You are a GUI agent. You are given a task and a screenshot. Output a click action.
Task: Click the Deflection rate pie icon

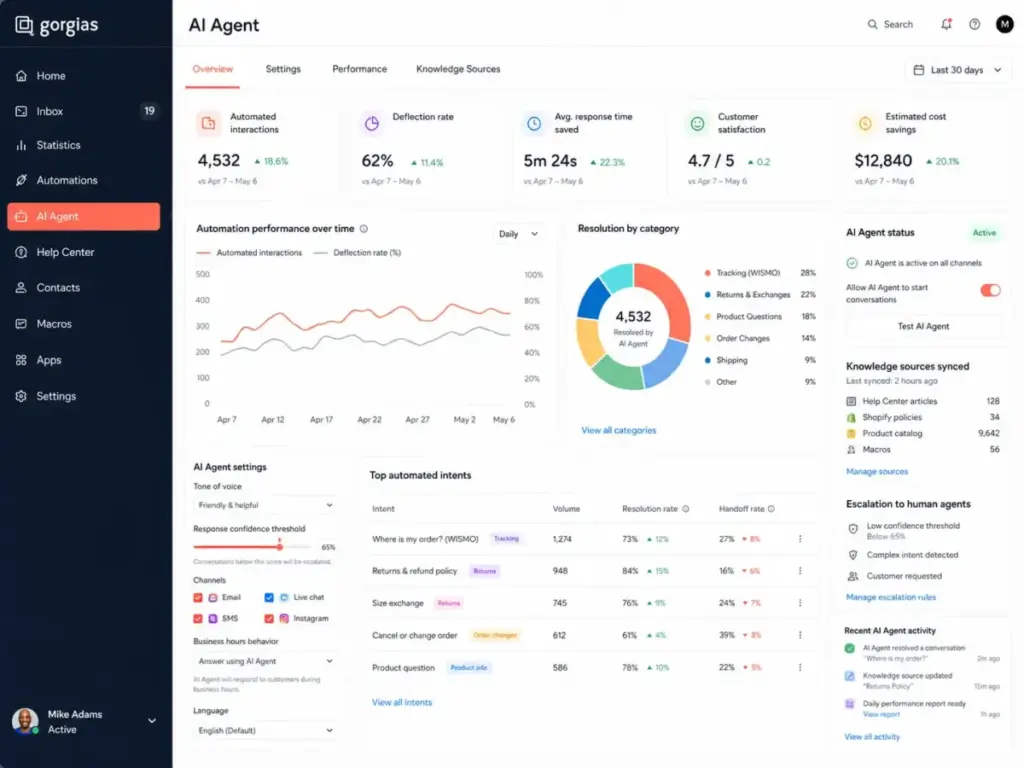(372, 123)
